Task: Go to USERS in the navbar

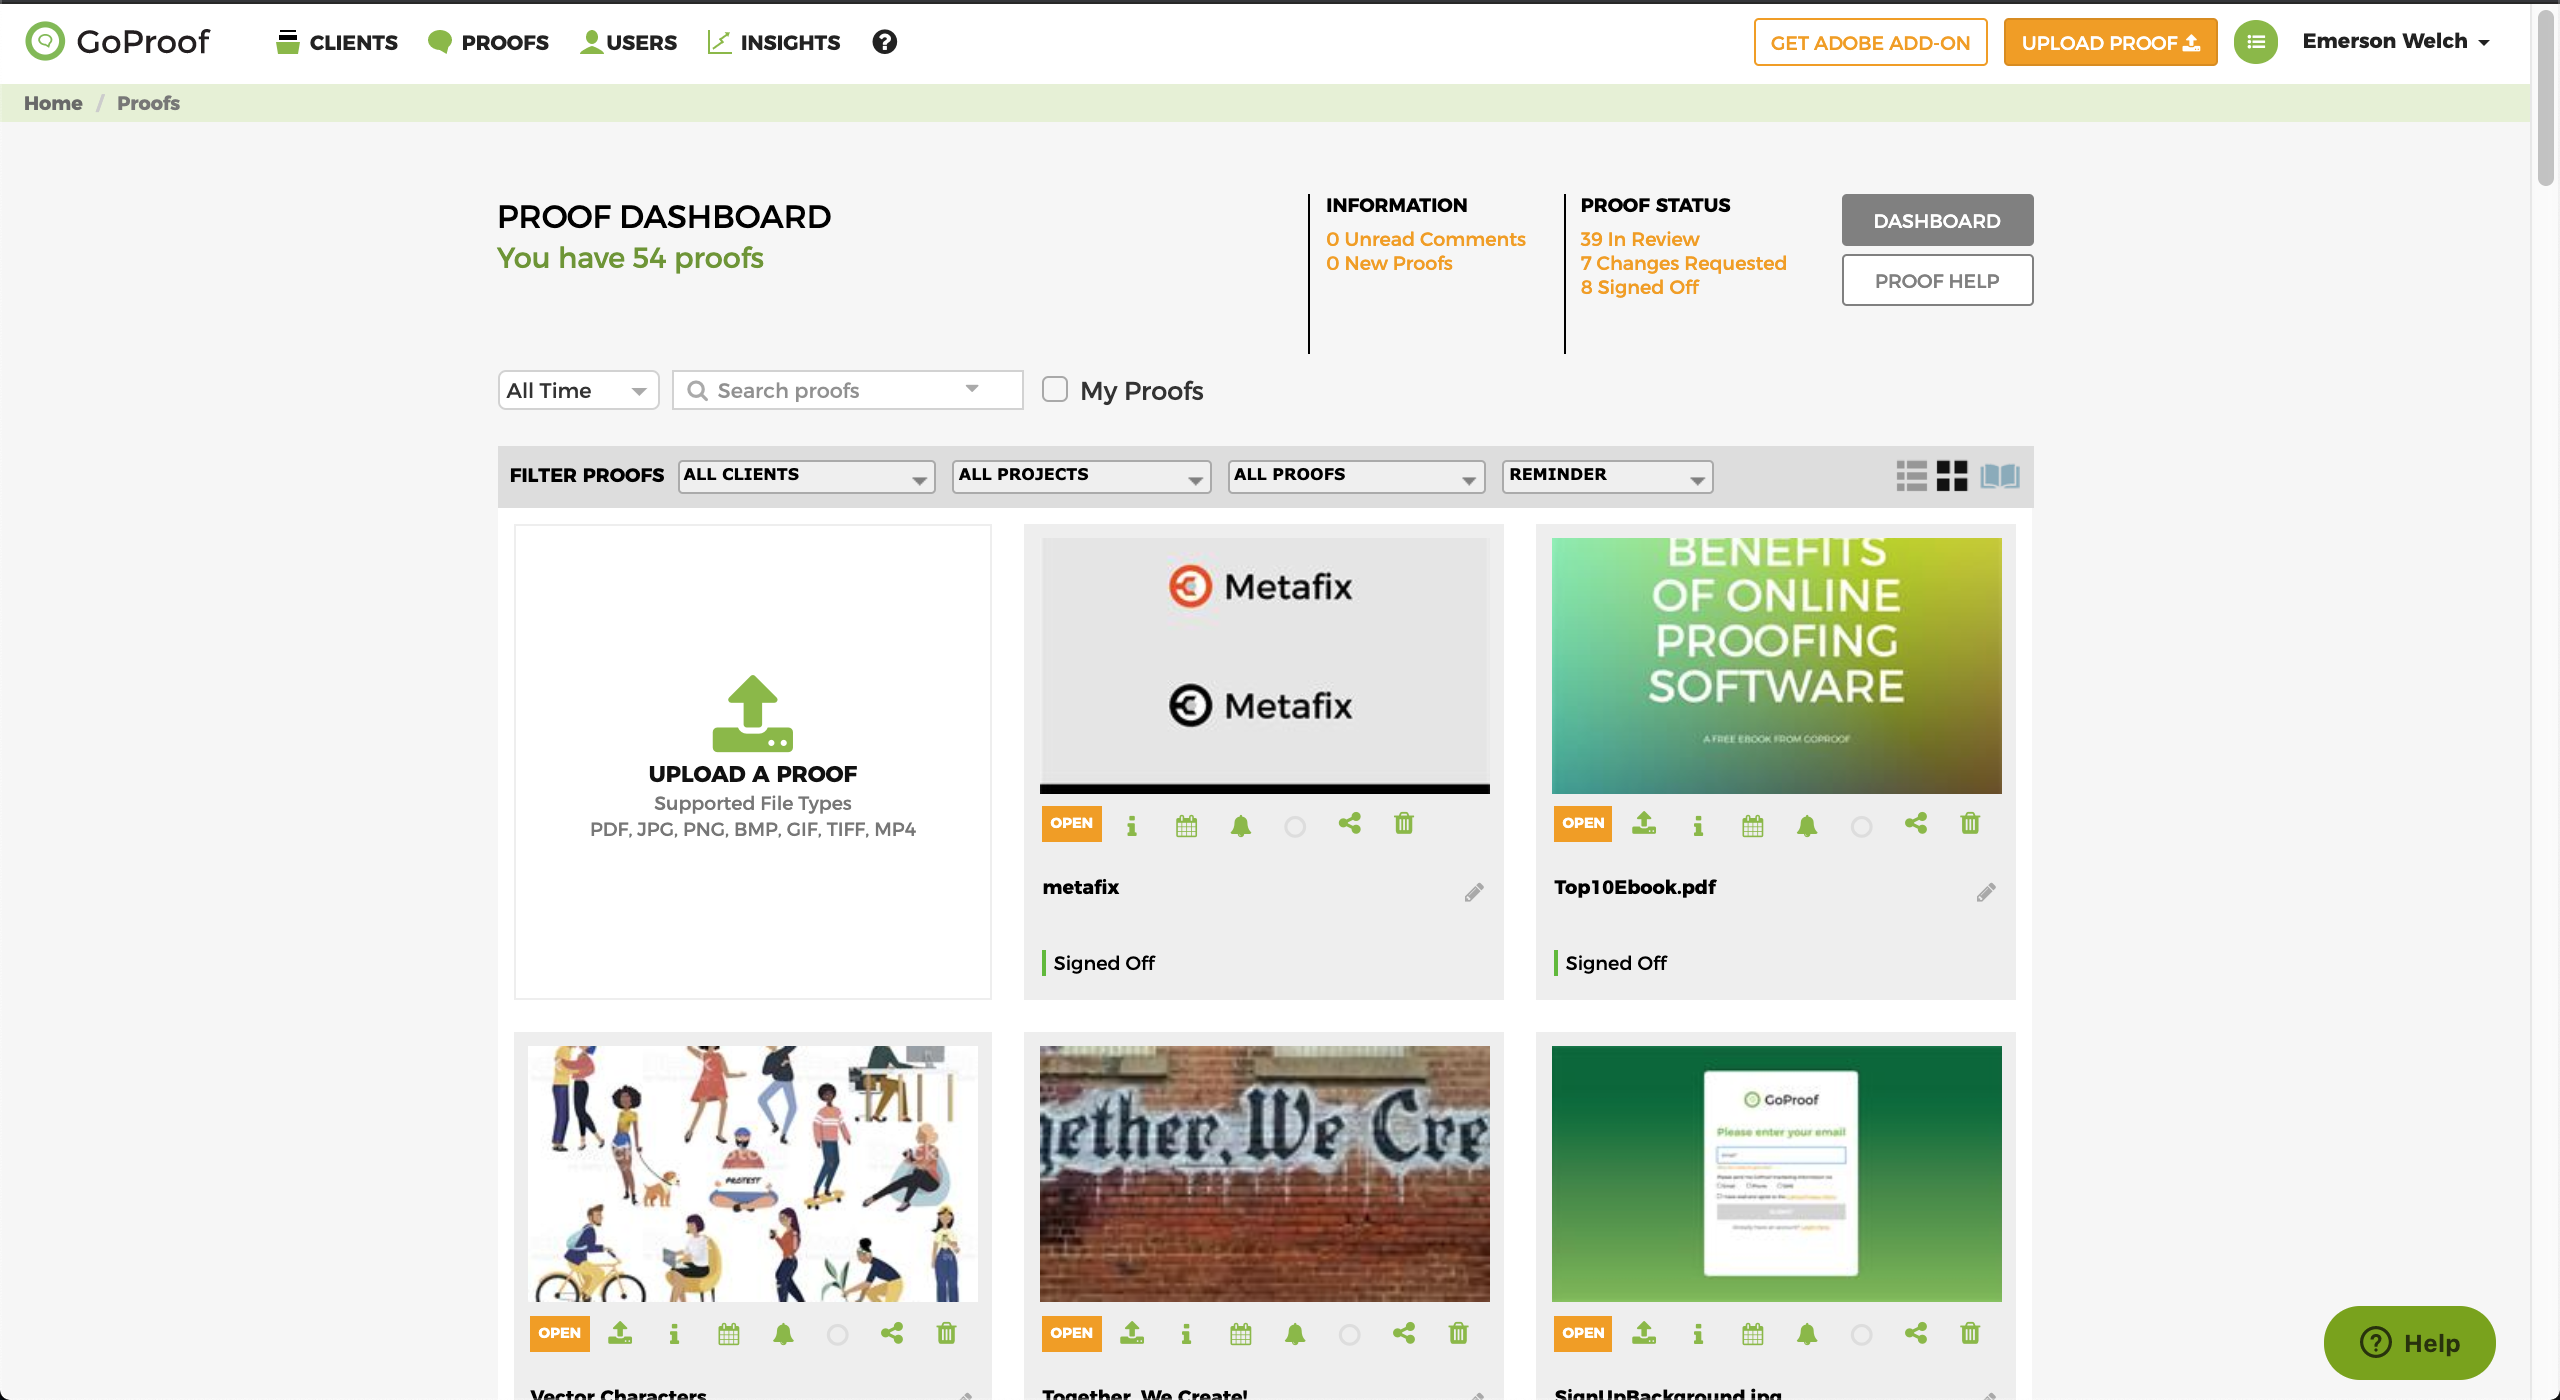Action: point(628,42)
